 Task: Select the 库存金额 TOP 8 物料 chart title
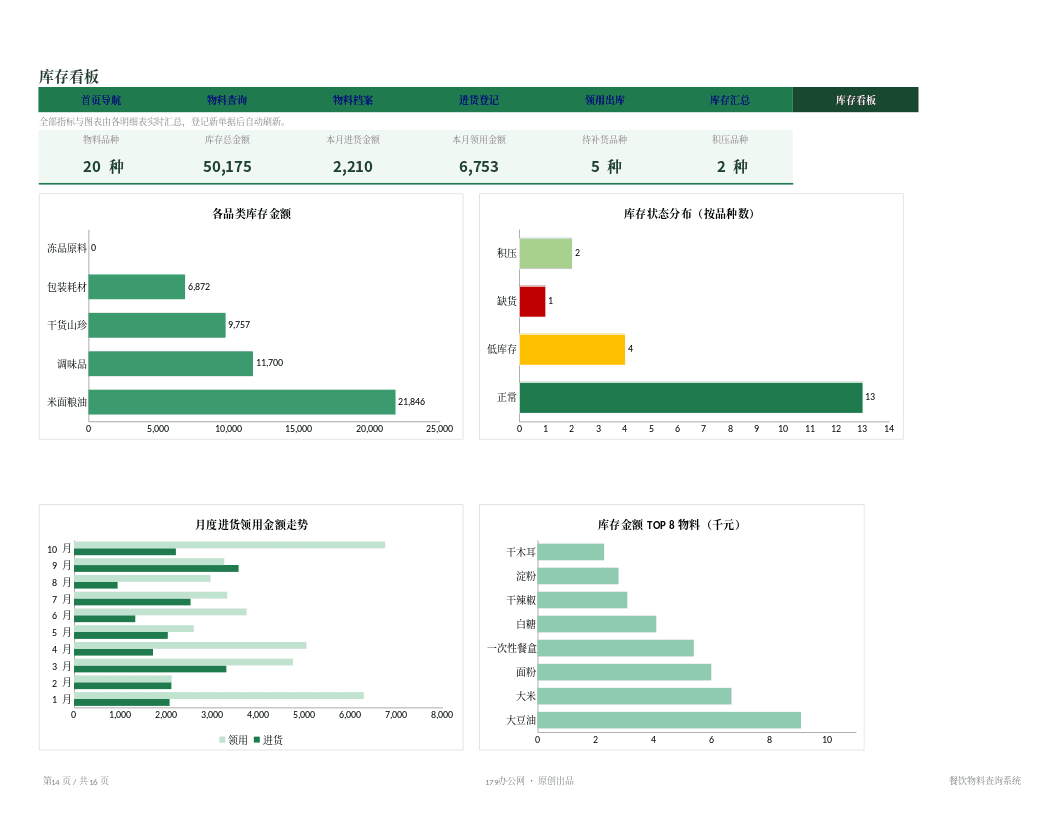coord(669,524)
